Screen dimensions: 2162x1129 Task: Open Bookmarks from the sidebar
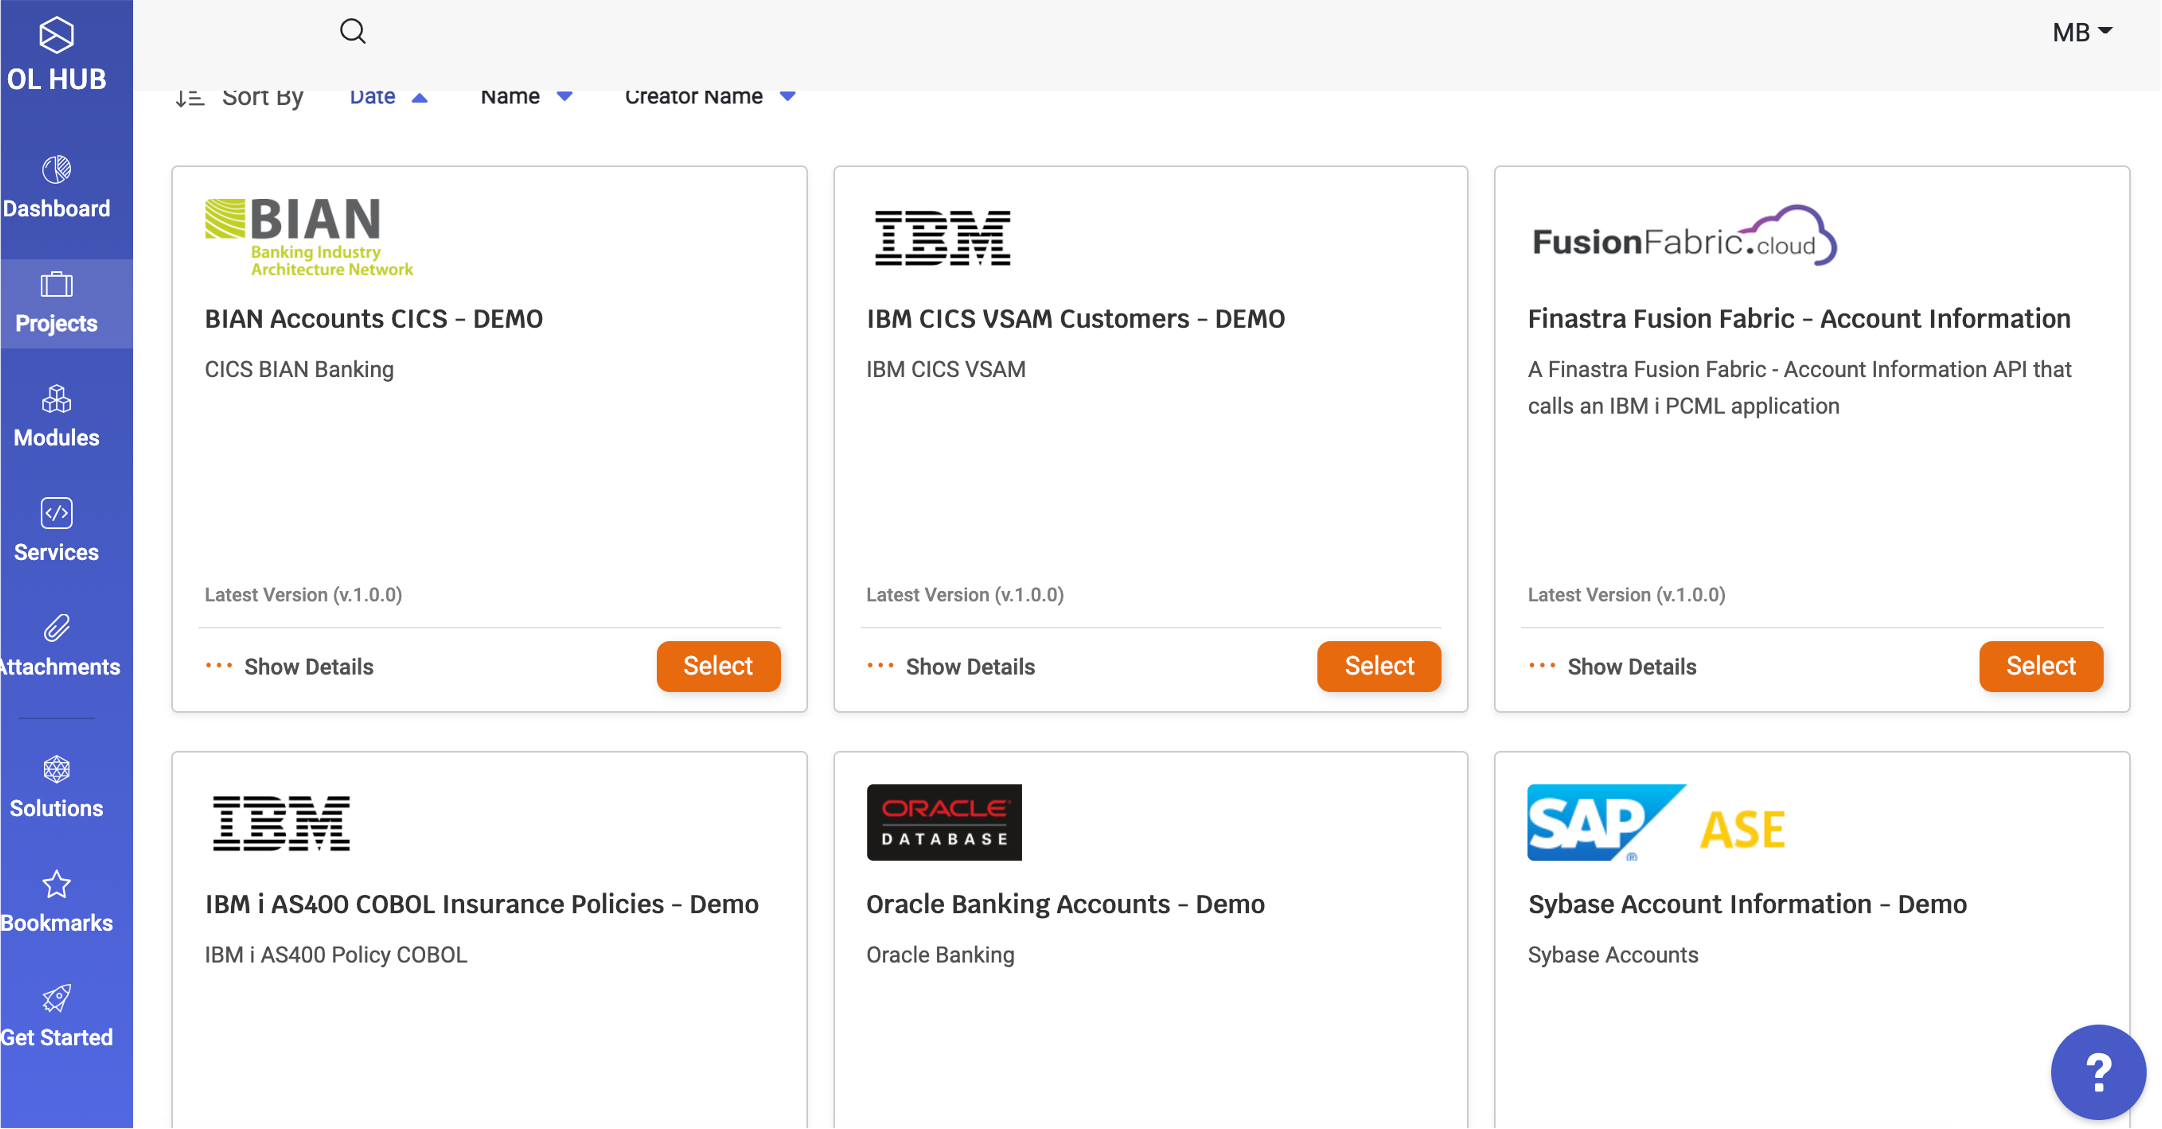click(x=56, y=902)
